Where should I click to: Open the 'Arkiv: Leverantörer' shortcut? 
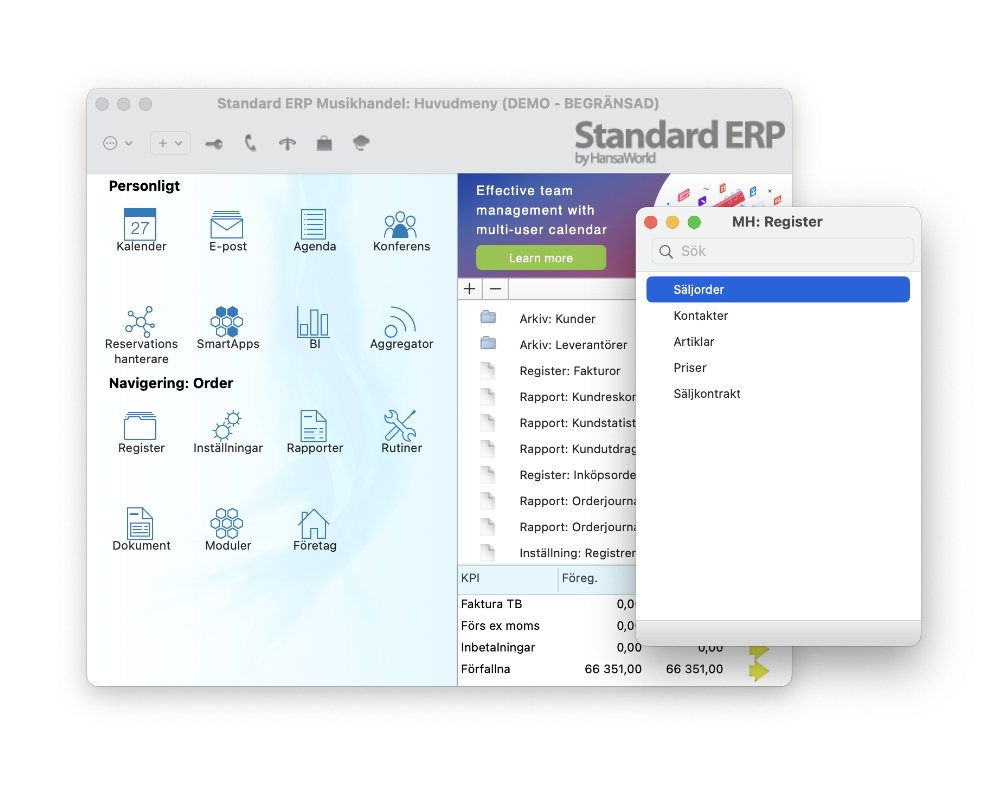pyautogui.click(x=573, y=345)
